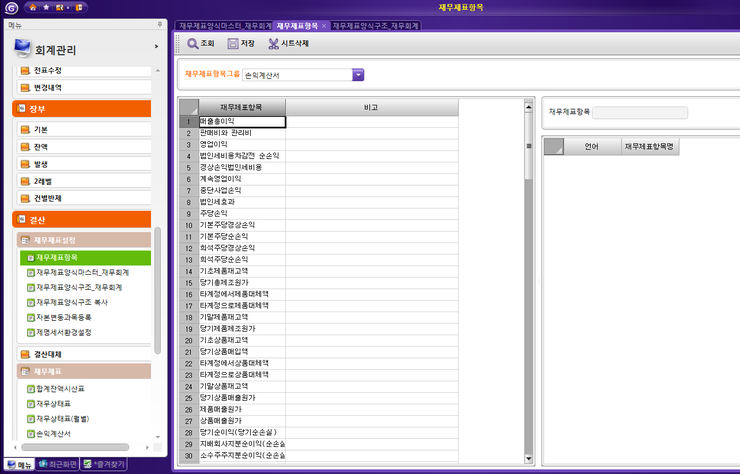The image size is (740, 474).
Task: Close the 재무제표항목 tab
Action: point(324,24)
